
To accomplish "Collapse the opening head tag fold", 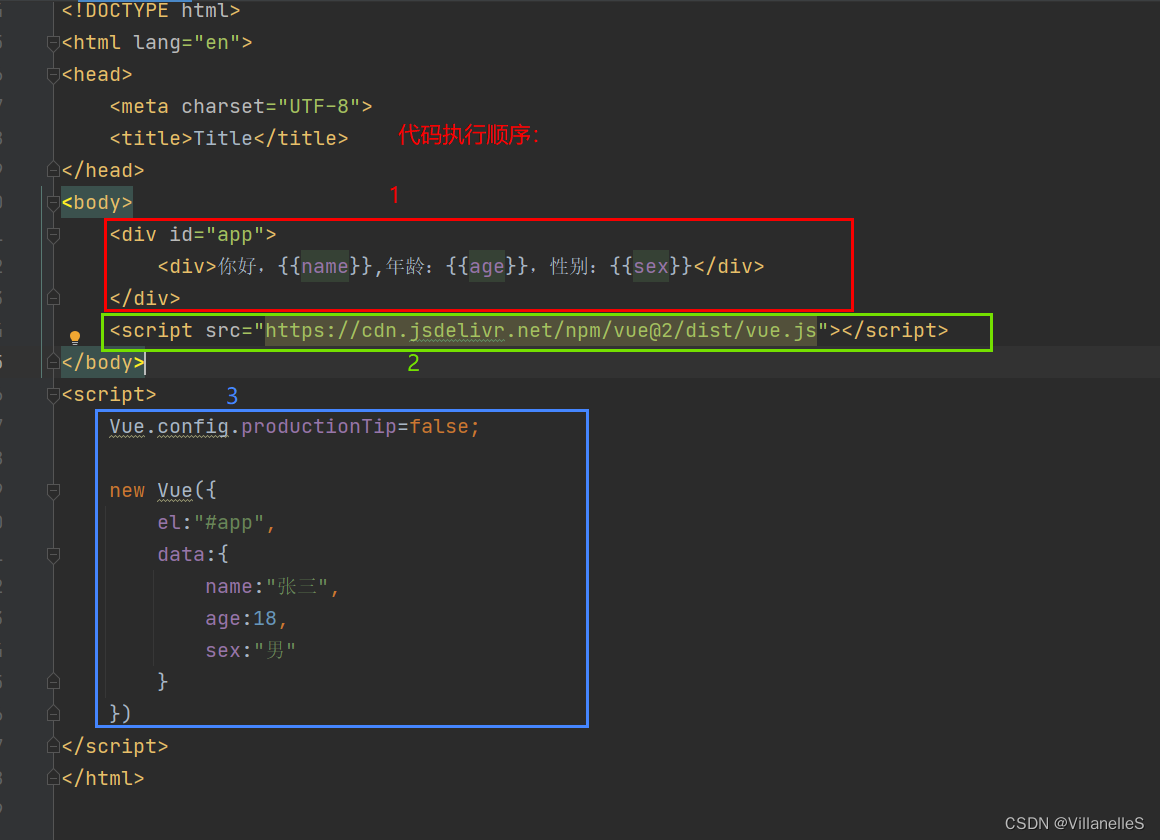I will (53, 75).
